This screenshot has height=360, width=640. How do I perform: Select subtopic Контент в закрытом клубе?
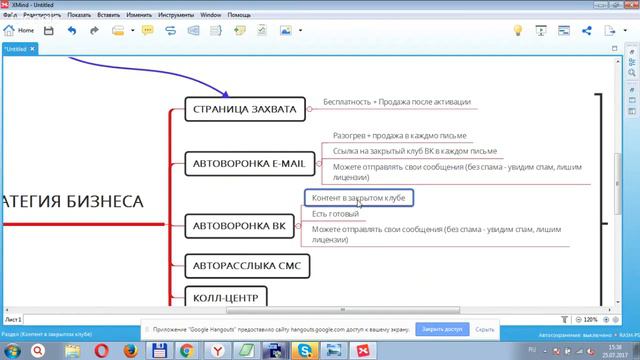tap(359, 198)
